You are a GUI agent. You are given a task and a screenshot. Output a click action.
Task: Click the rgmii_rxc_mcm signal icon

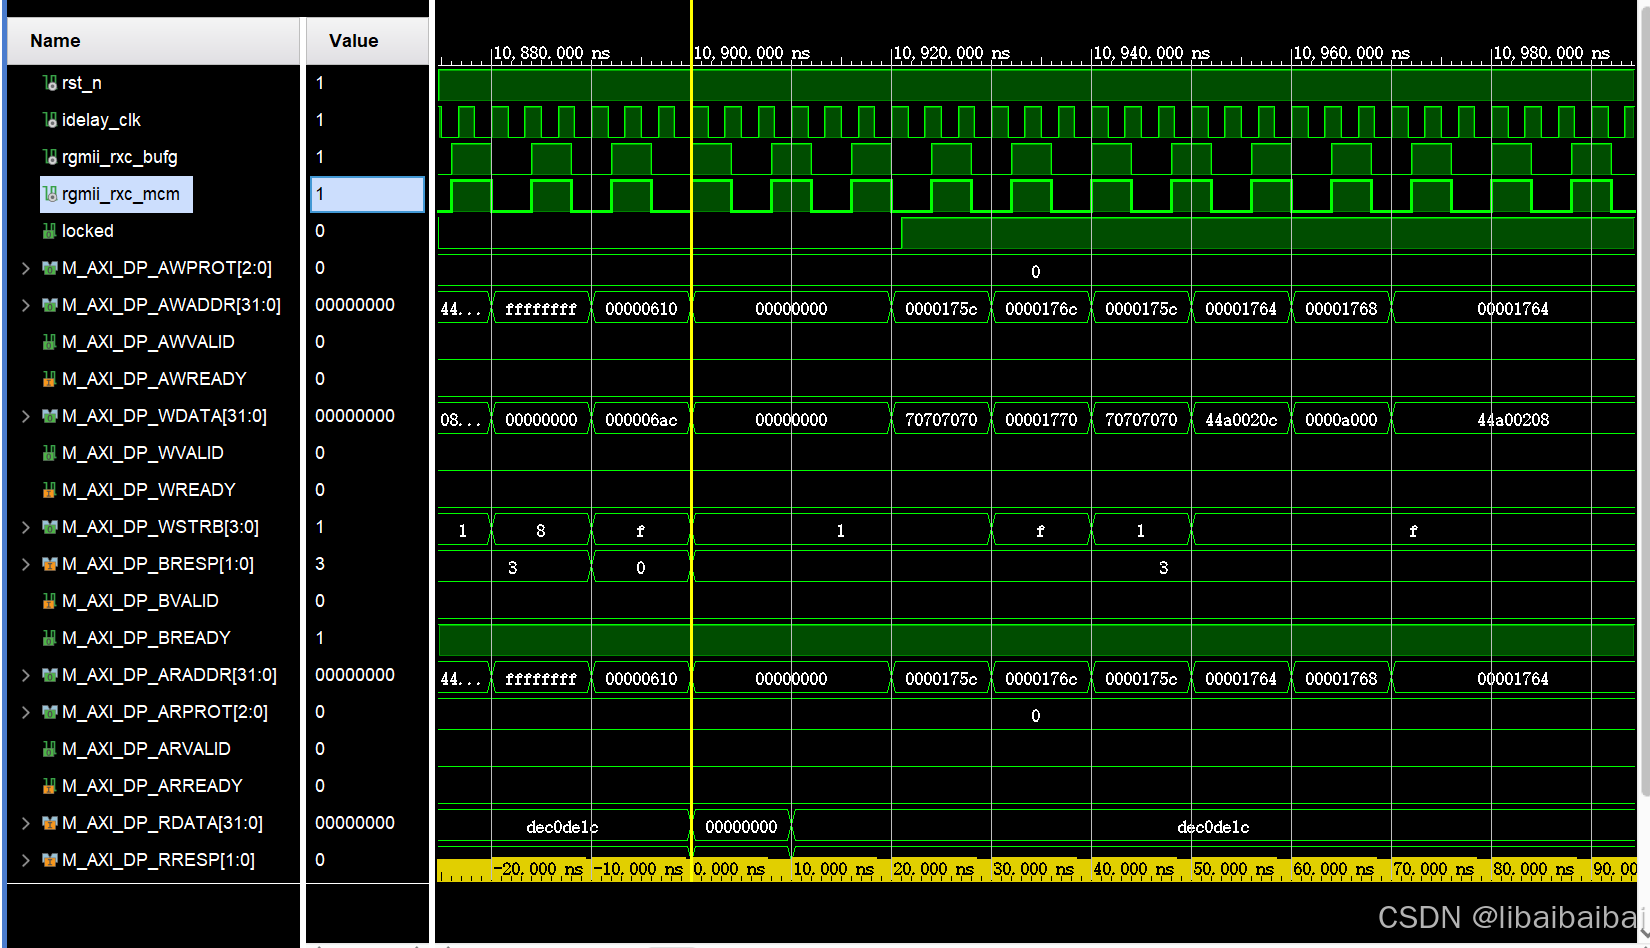coord(49,194)
